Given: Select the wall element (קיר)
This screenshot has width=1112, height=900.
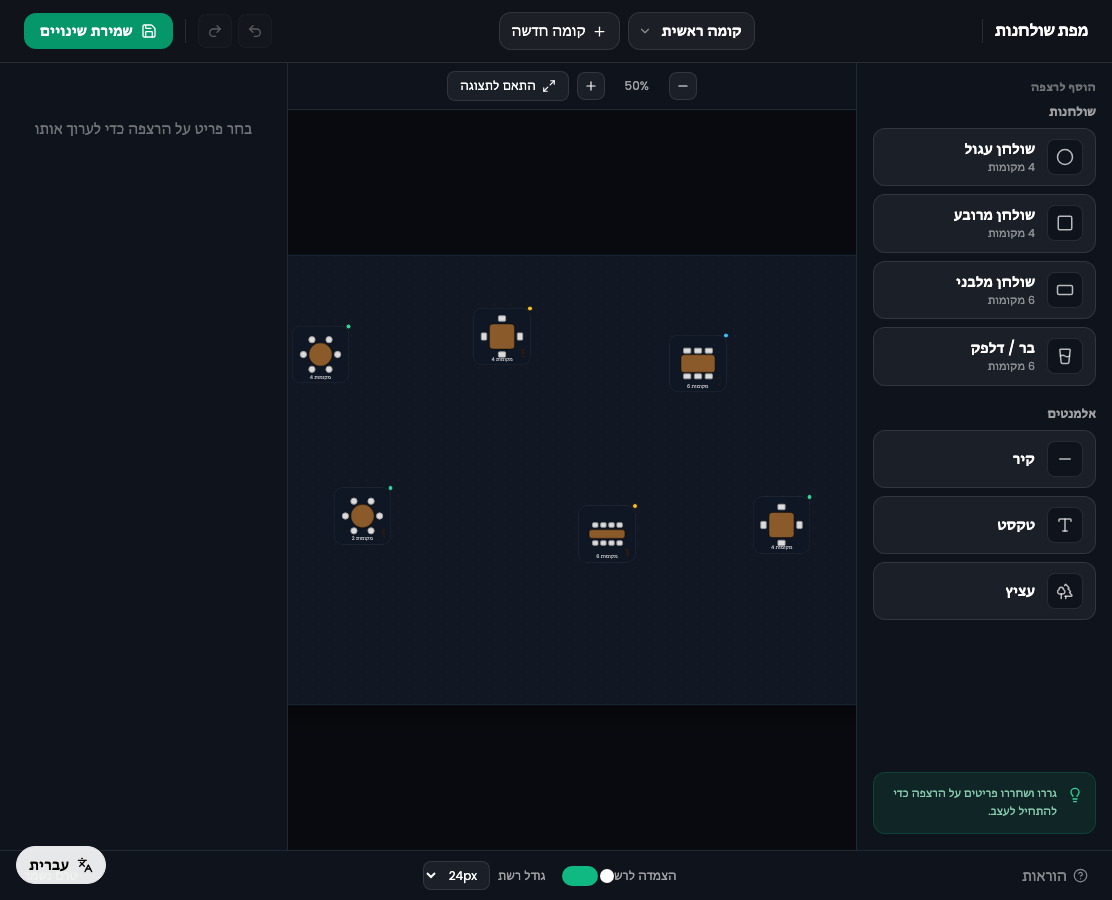Looking at the screenshot, I should [x=984, y=459].
